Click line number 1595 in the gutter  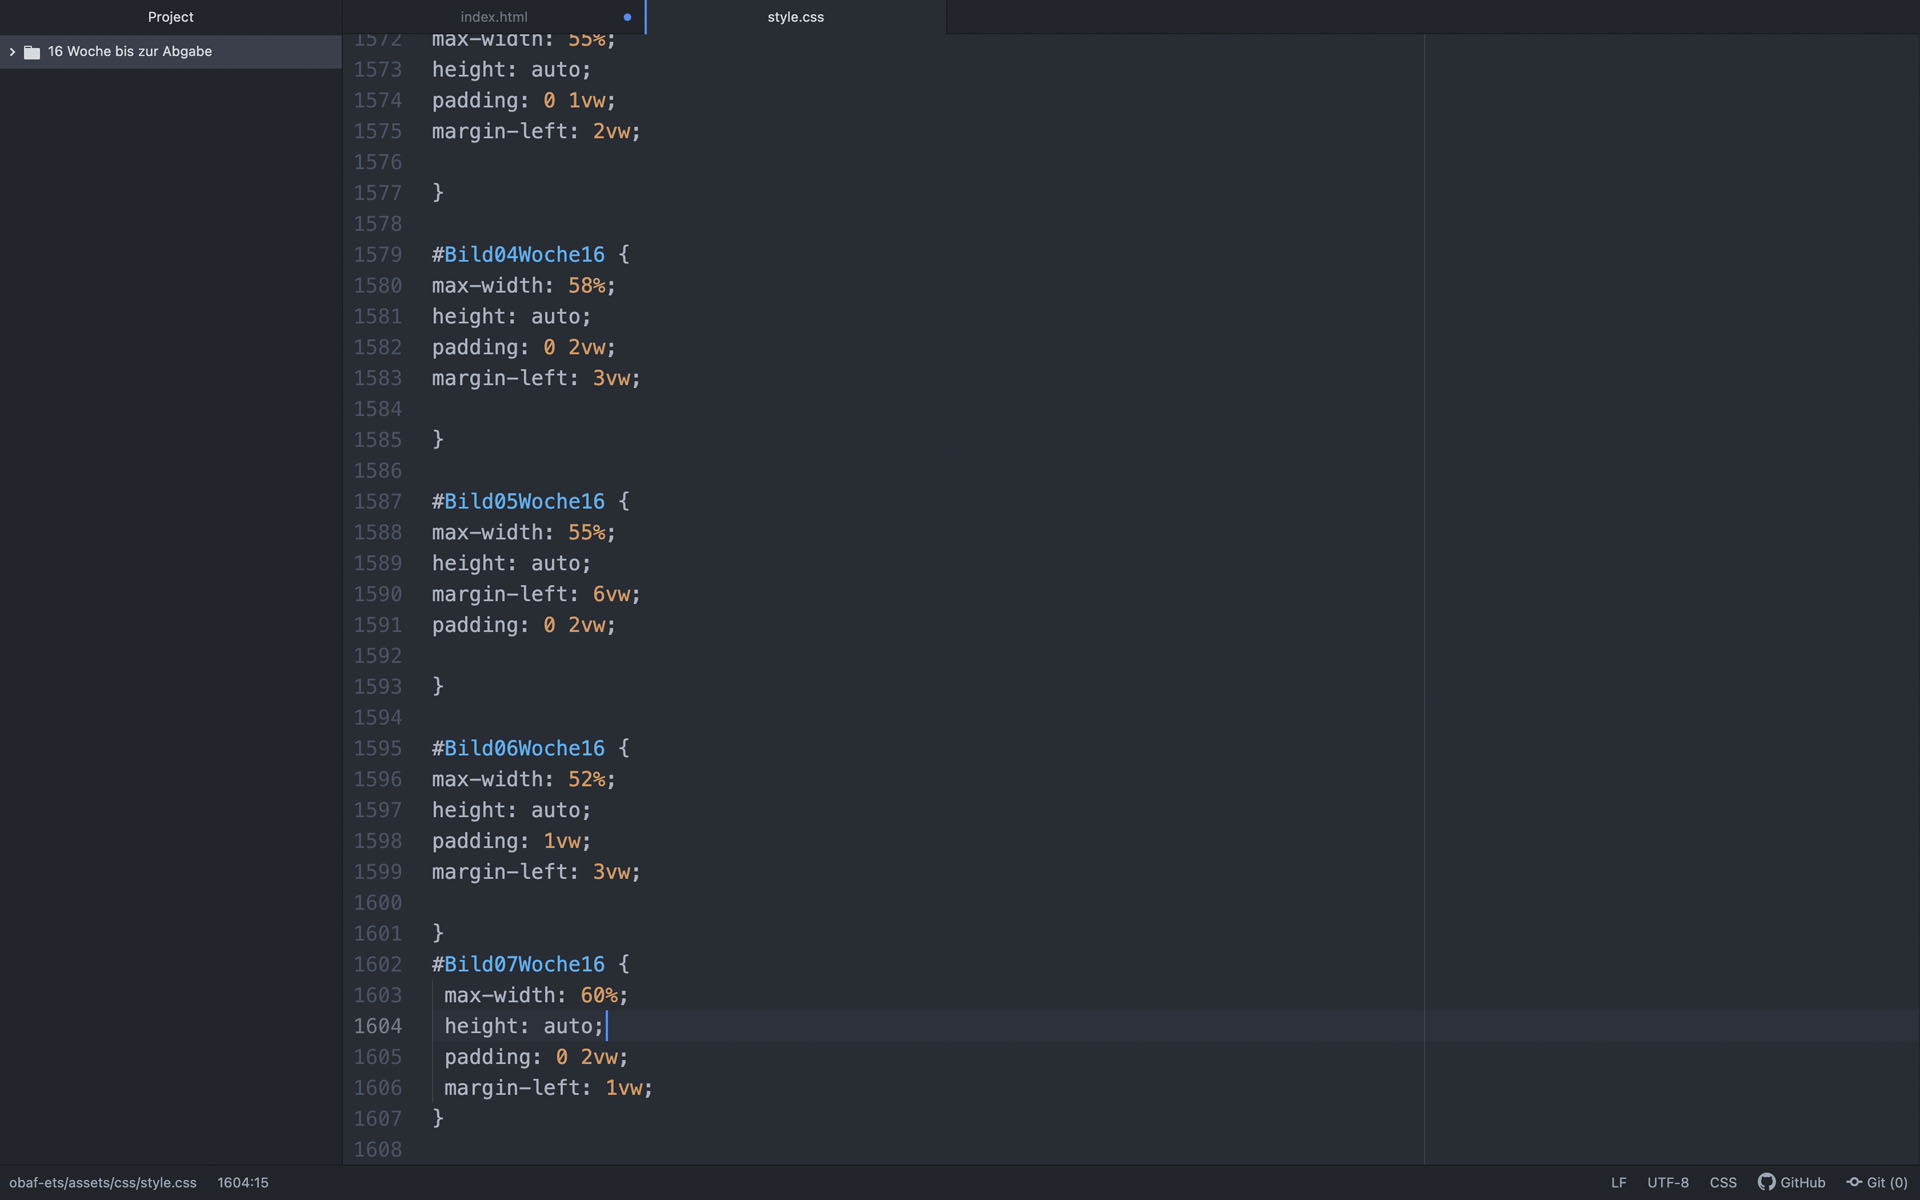(x=378, y=748)
